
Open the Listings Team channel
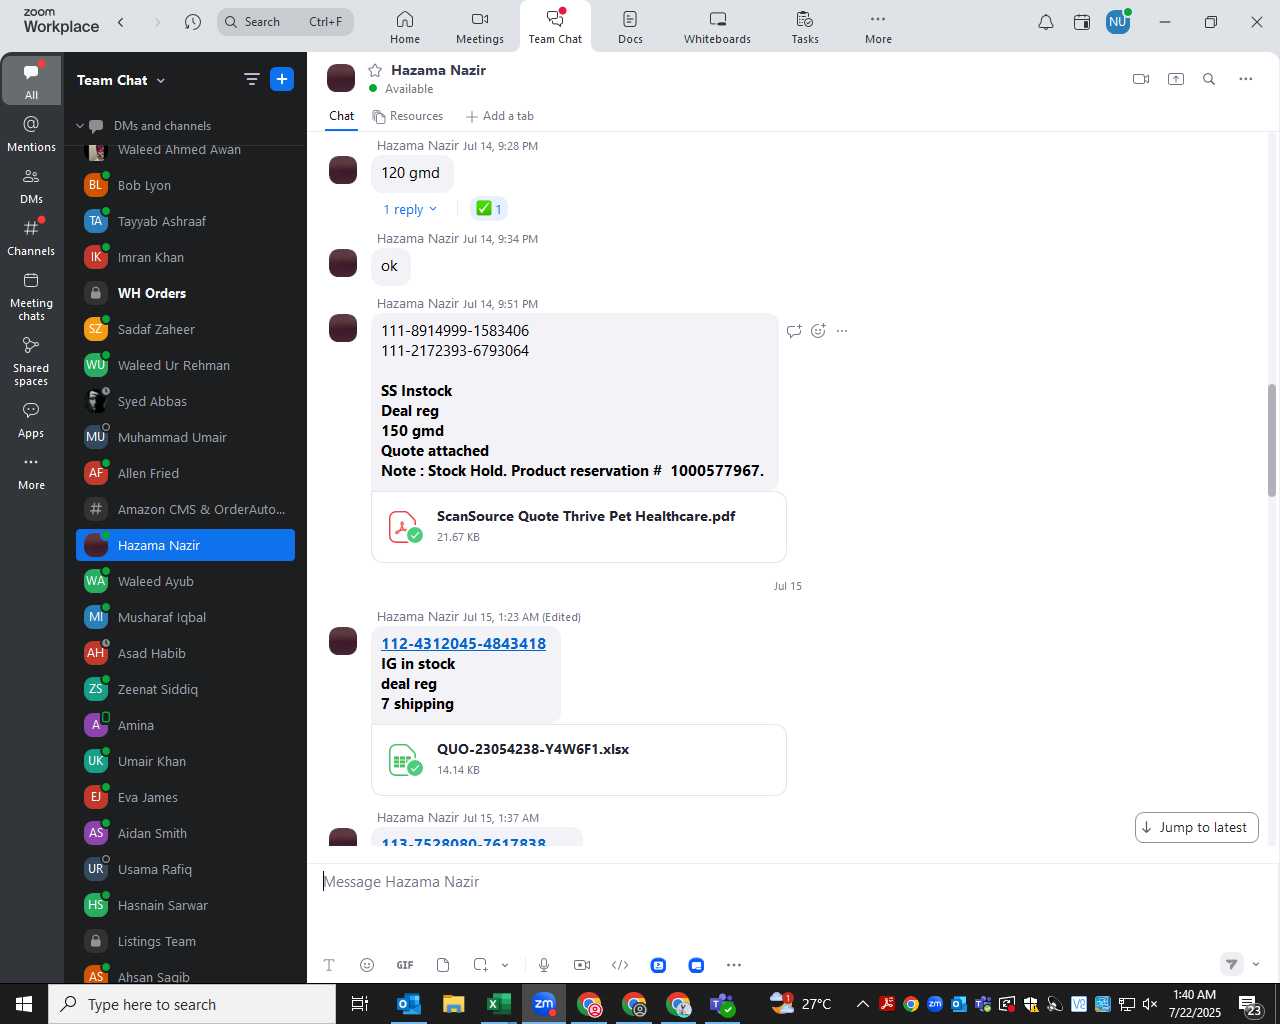click(x=186, y=941)
